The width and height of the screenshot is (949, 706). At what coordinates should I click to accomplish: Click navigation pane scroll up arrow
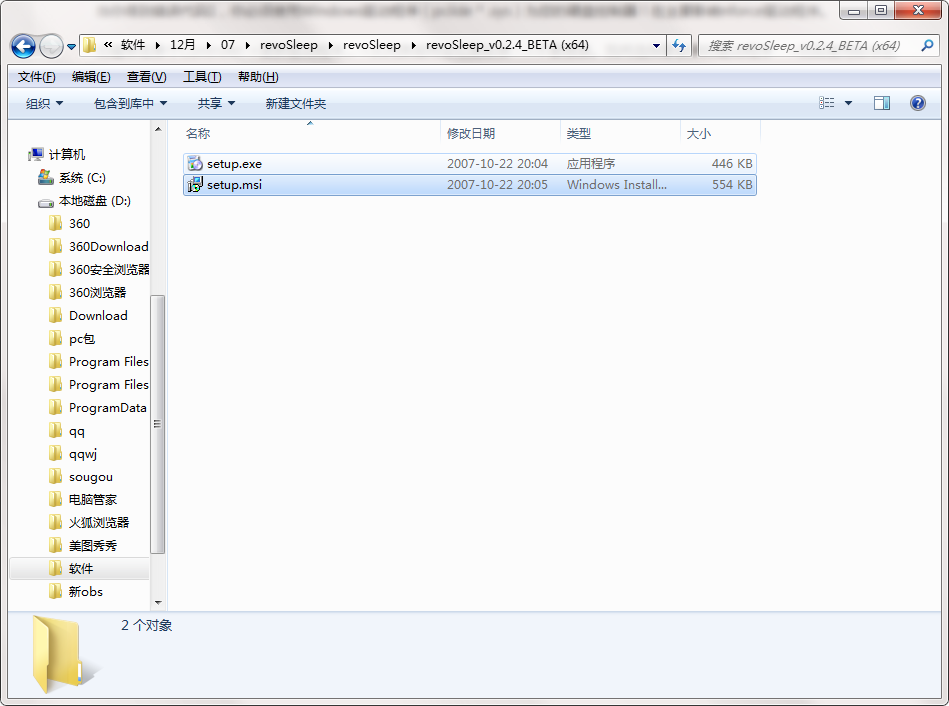tap(158, 129)
